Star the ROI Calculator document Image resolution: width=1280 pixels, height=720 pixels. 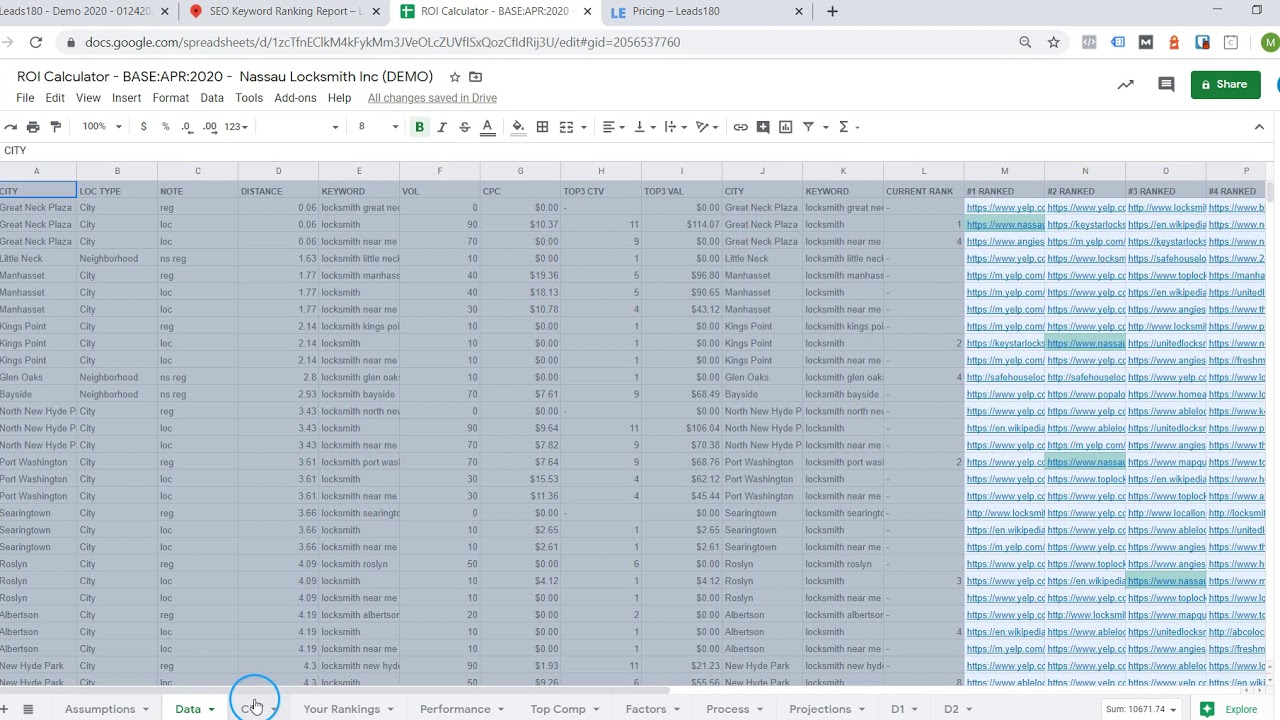455,77
